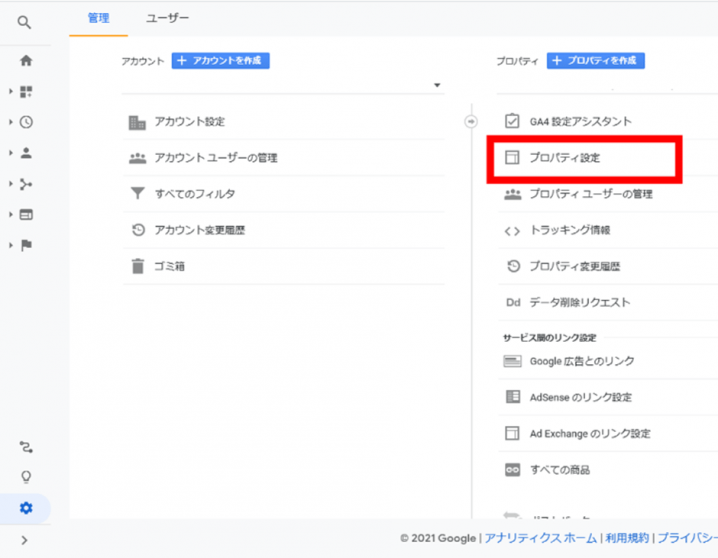Click the search magnifier icon in sidebar
The image size is (718, 558).
[x=25, y=21]
